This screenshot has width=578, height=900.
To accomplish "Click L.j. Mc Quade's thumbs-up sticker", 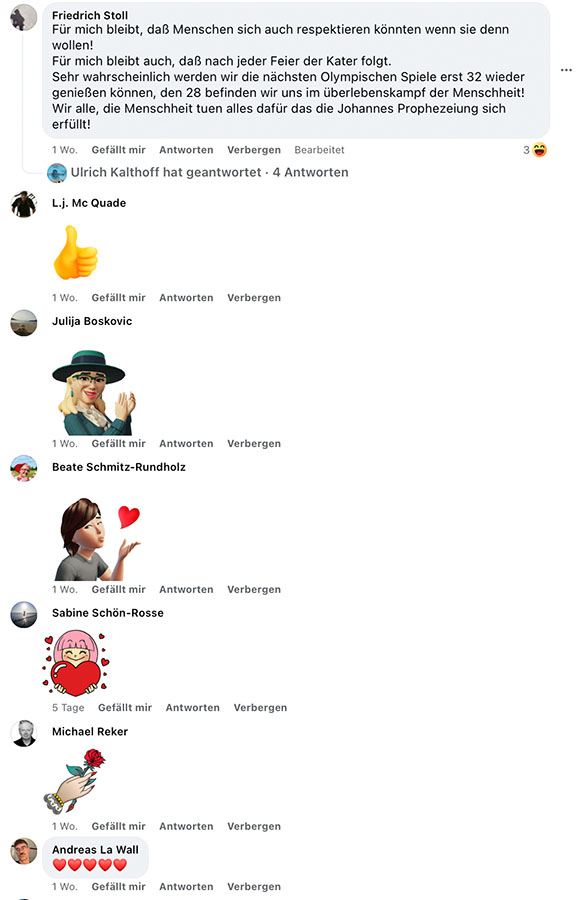I will (x=76, y=253).
